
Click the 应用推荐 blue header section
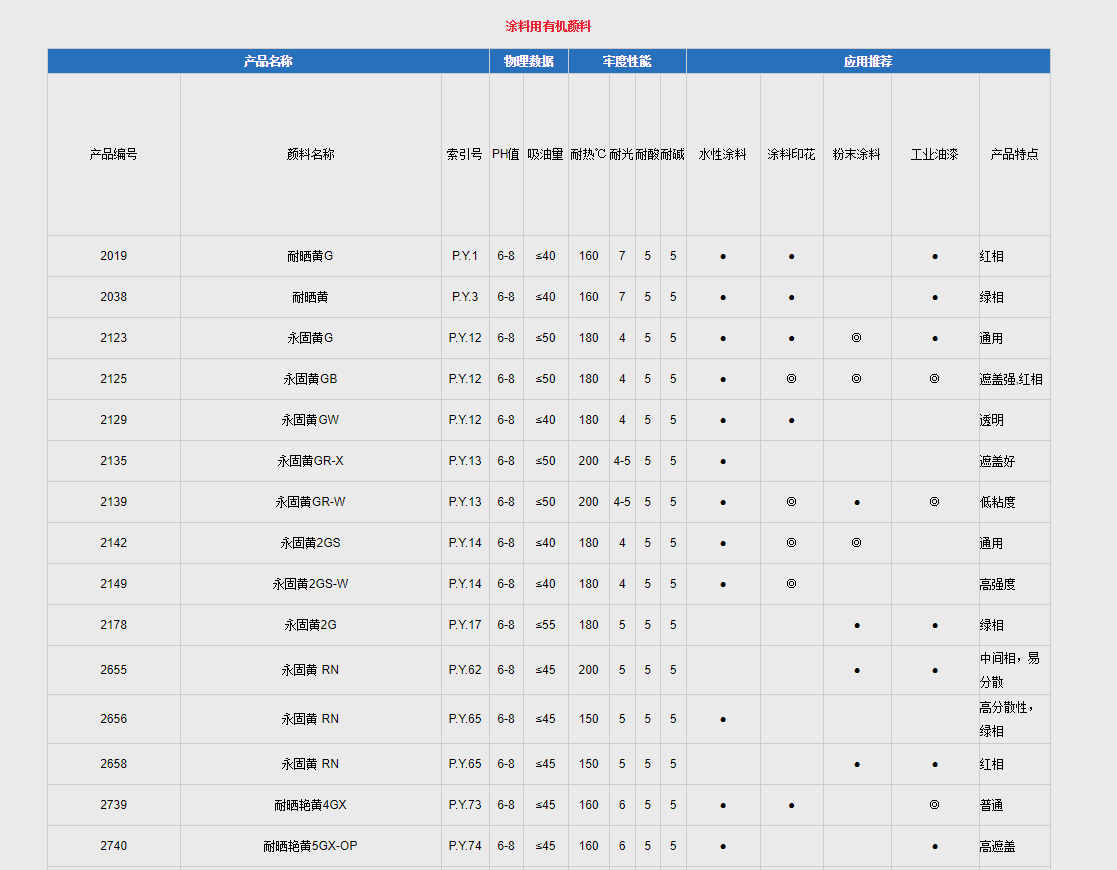click(x=867, y=61)
